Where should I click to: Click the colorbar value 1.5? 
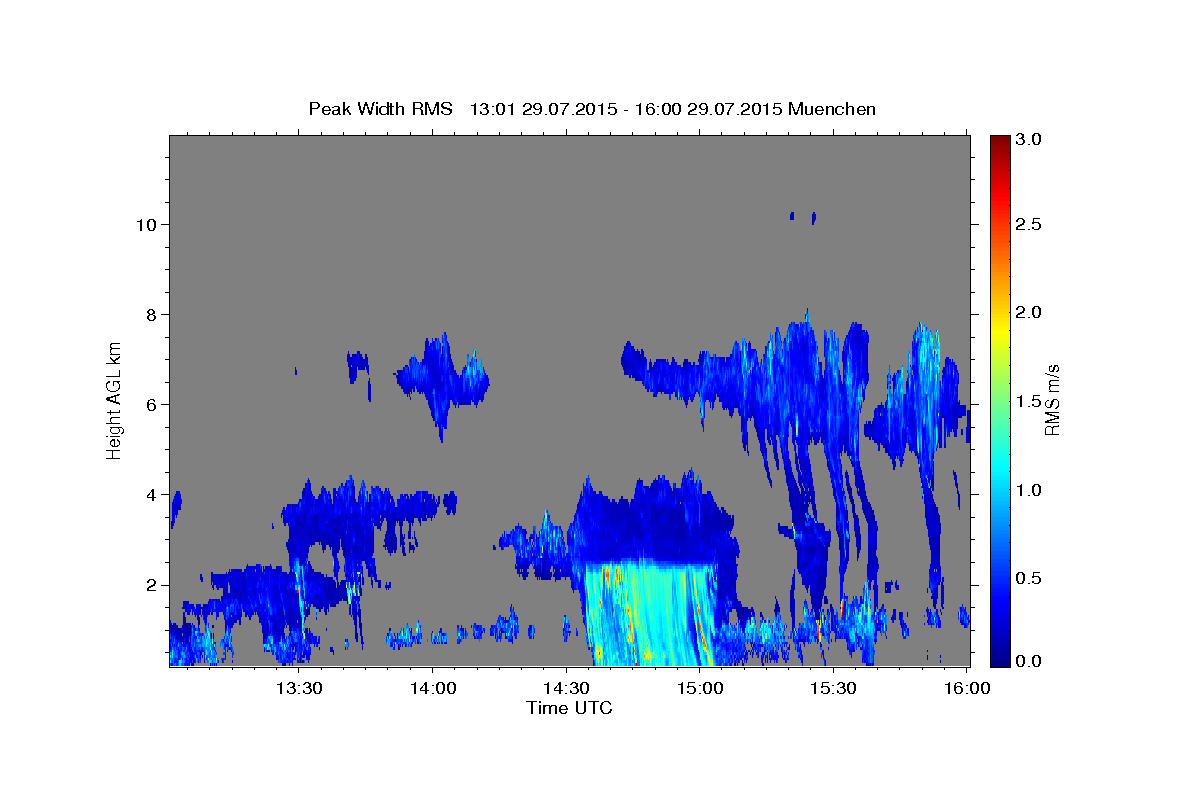[1031, 401]
